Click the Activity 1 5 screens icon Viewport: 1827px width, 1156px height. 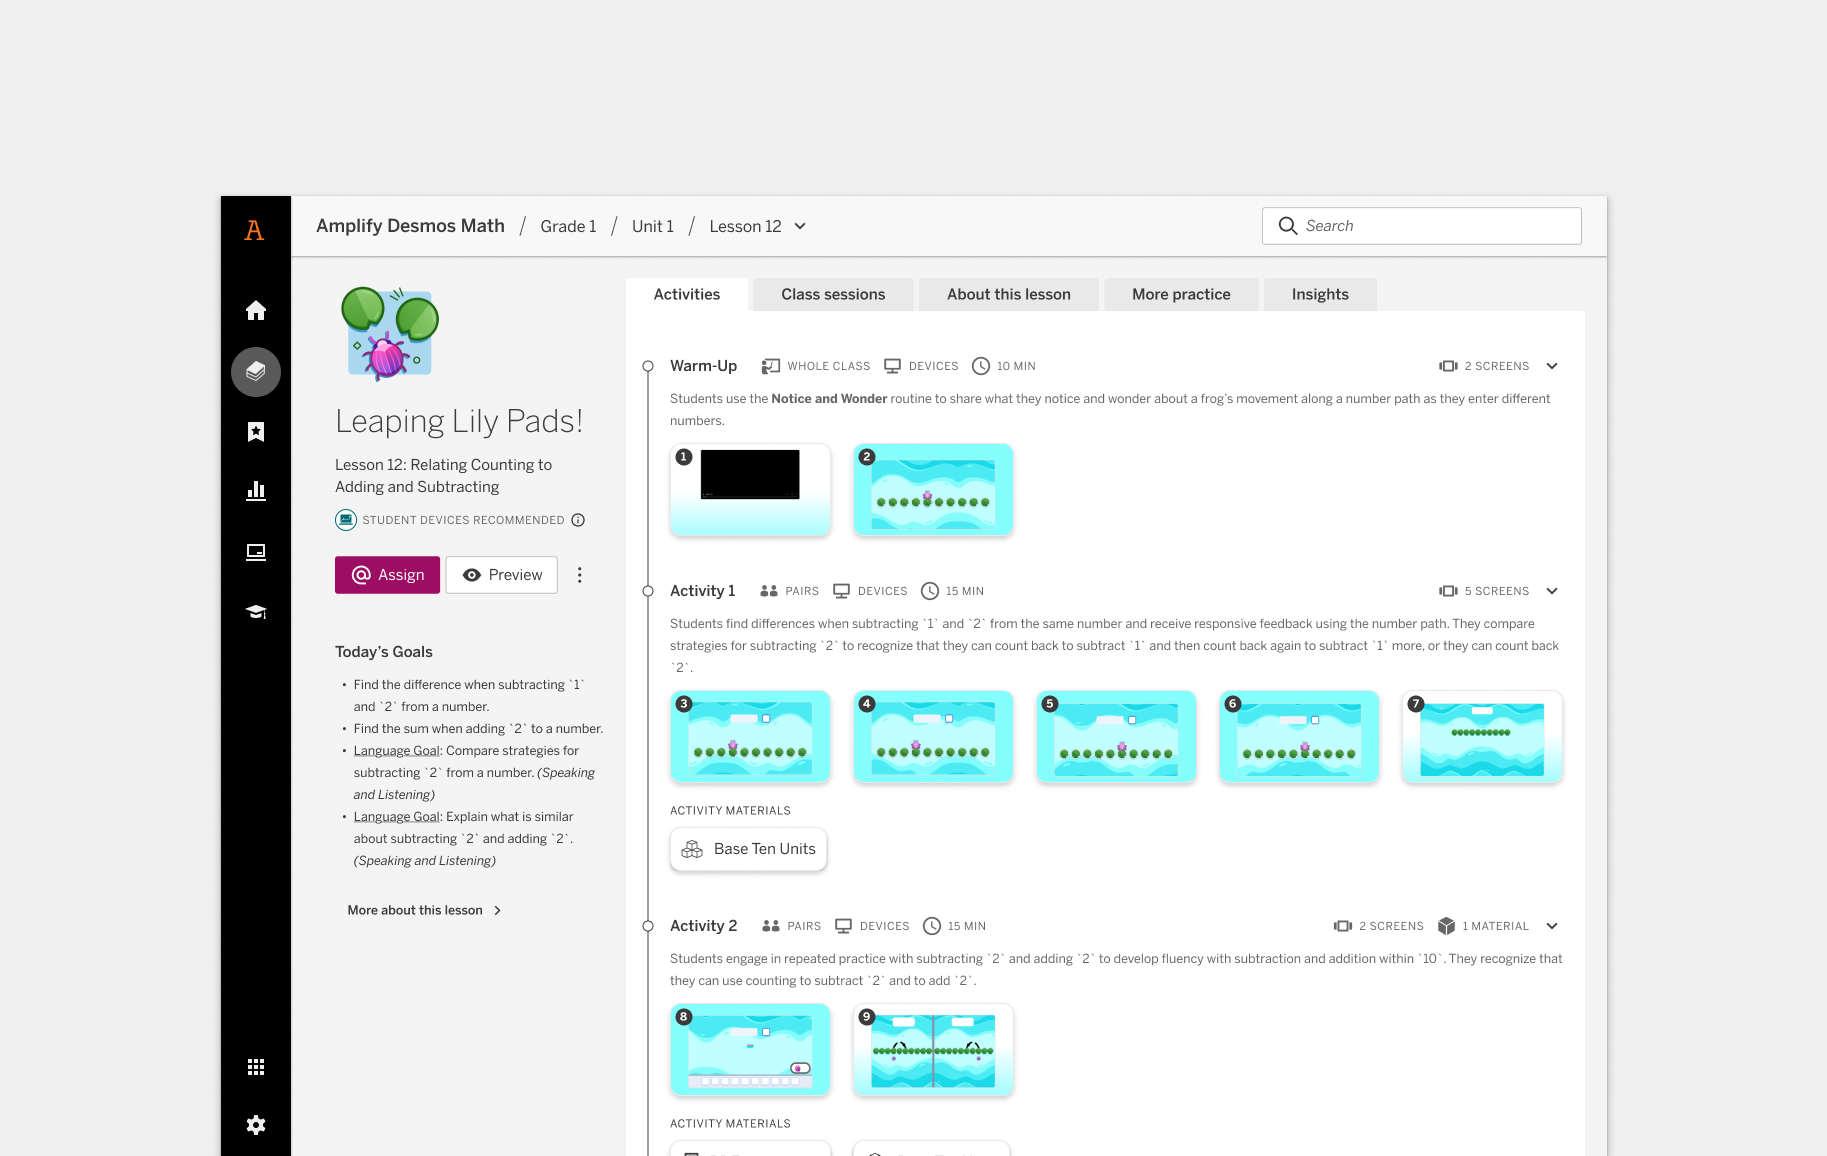[1448, 591]
